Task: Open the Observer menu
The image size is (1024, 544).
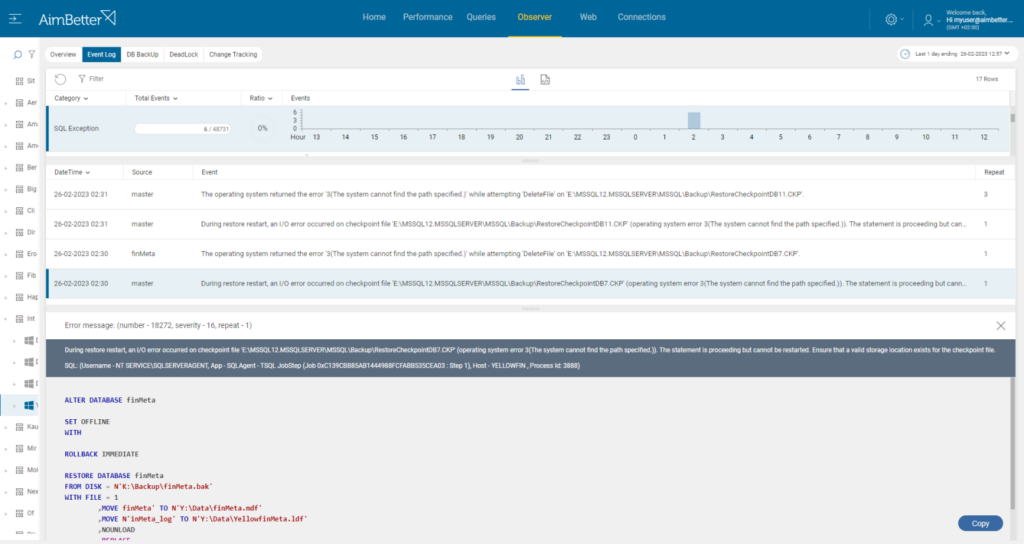Action: pyautogui.click(x=535, y=18)
